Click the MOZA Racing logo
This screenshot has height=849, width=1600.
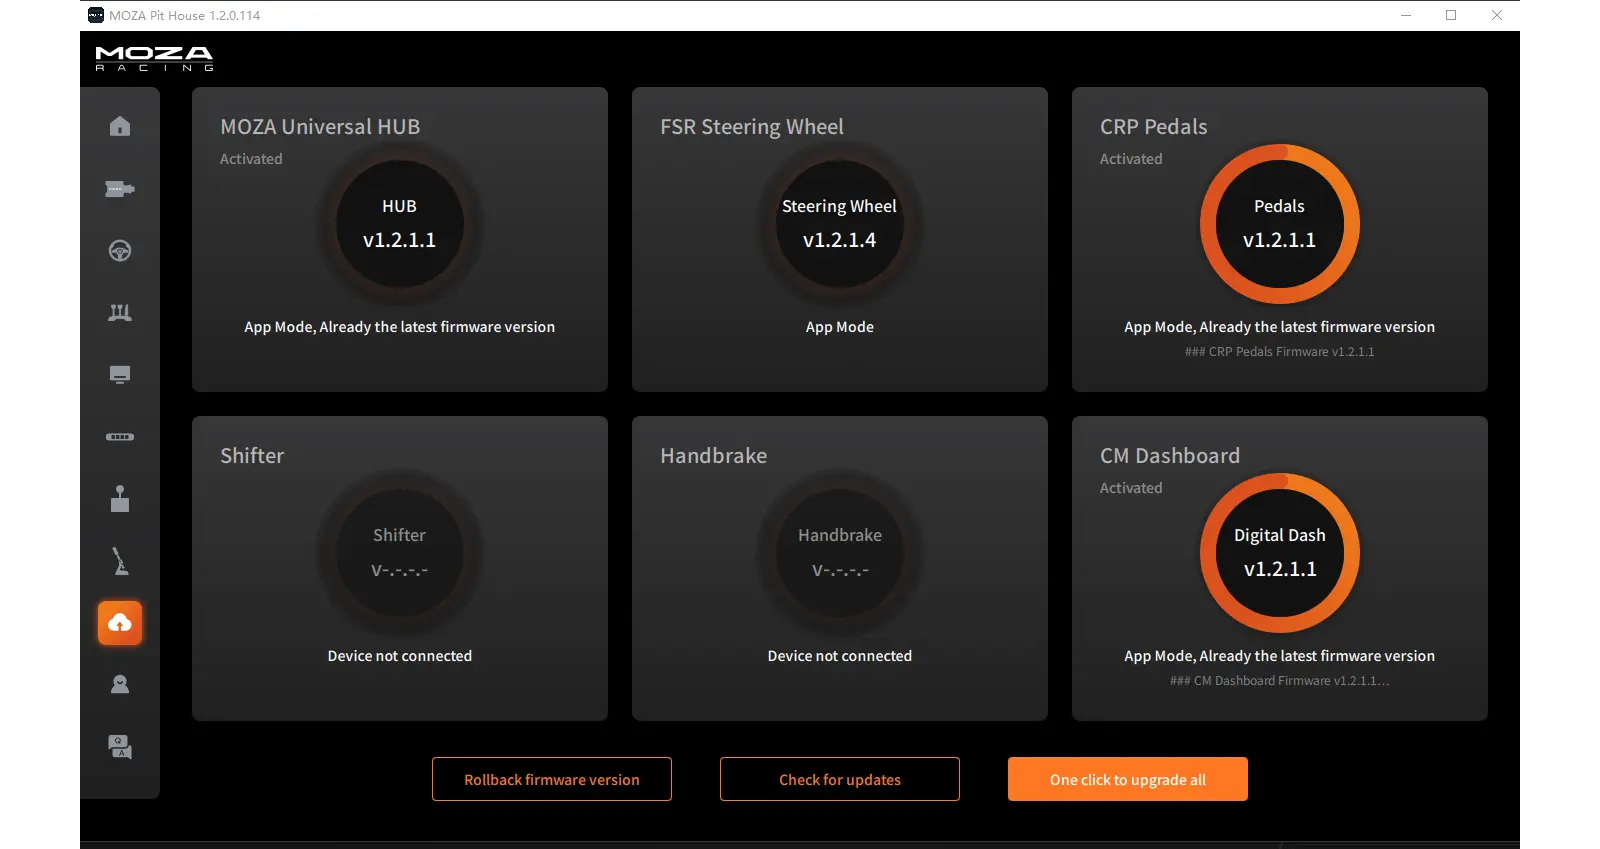coord(154,58)
